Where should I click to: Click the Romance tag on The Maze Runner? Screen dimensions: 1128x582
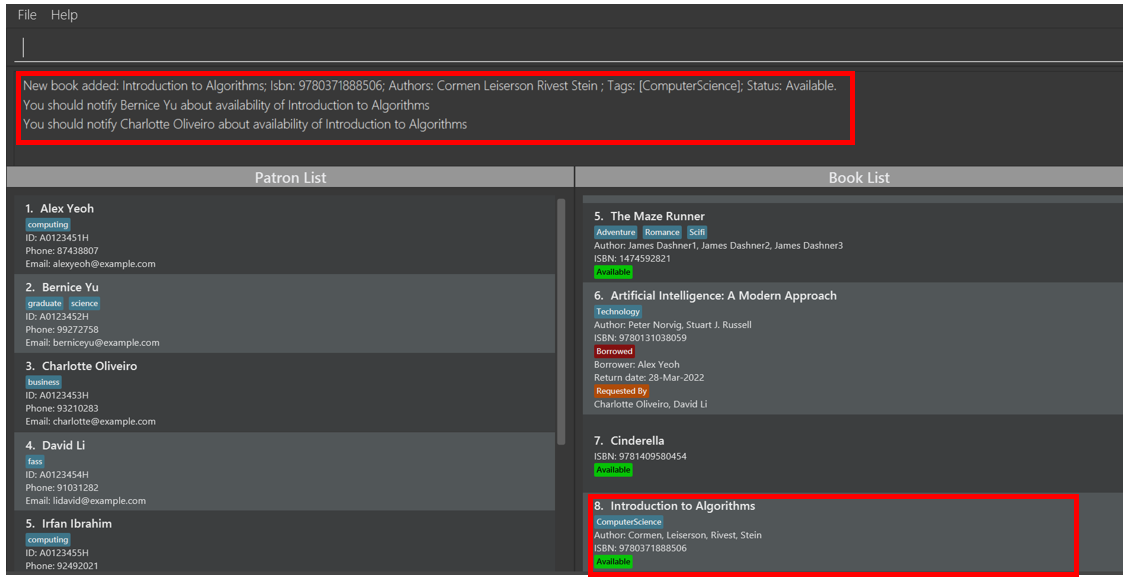click(x=661, y=232)
